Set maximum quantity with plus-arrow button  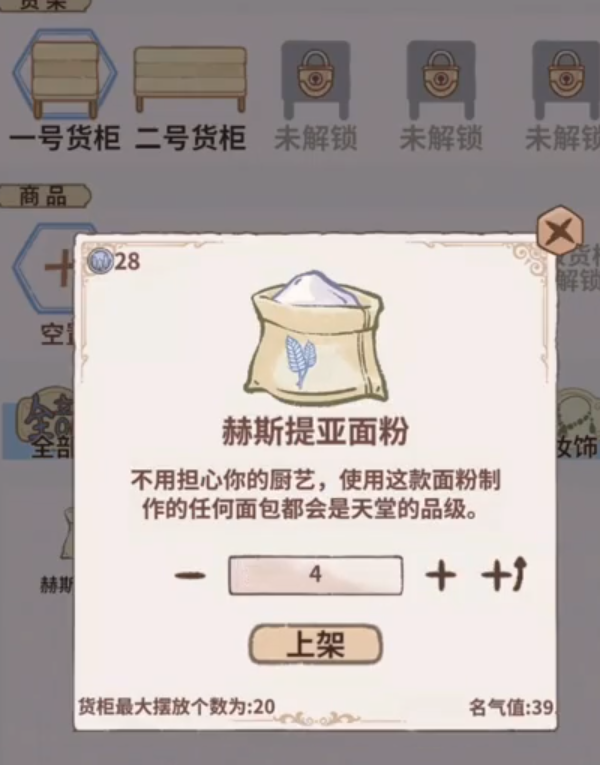pyautogui.click(x=504, y=575)
